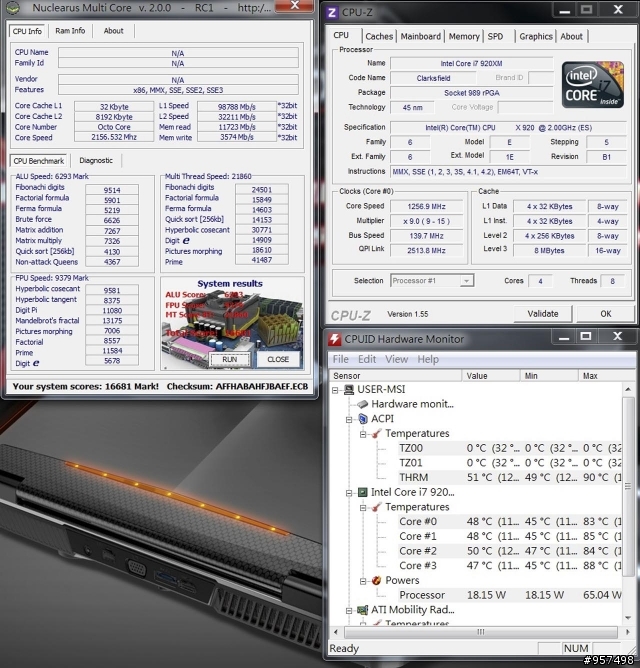
Task: Click the Validate button in CPU-Z
Action: [543, 314]
